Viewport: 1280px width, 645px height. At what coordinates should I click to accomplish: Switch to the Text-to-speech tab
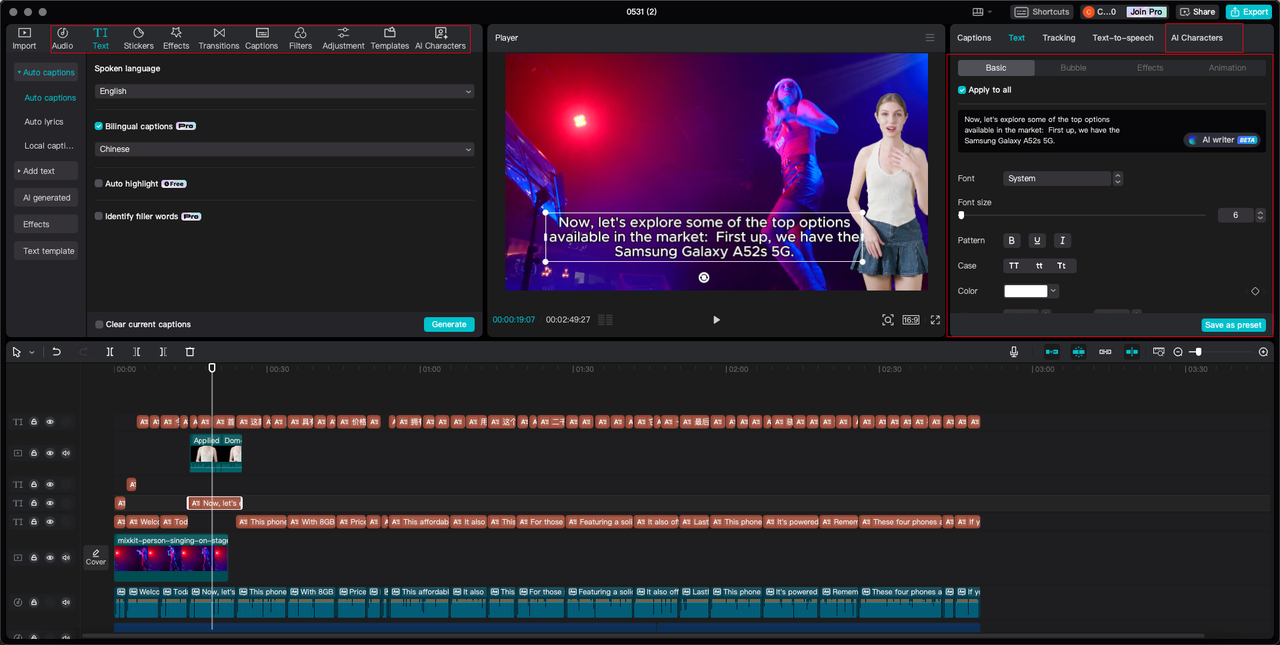[1122, 38]
